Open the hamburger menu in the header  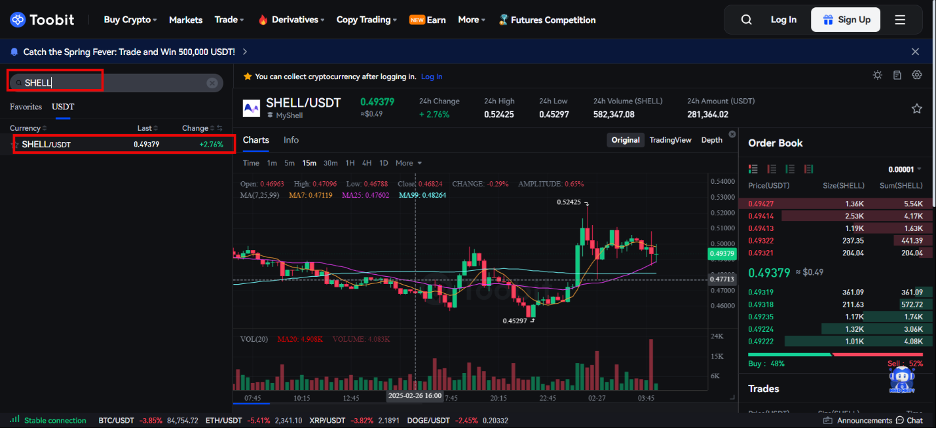pyautogui.click(x=900, y=19)
